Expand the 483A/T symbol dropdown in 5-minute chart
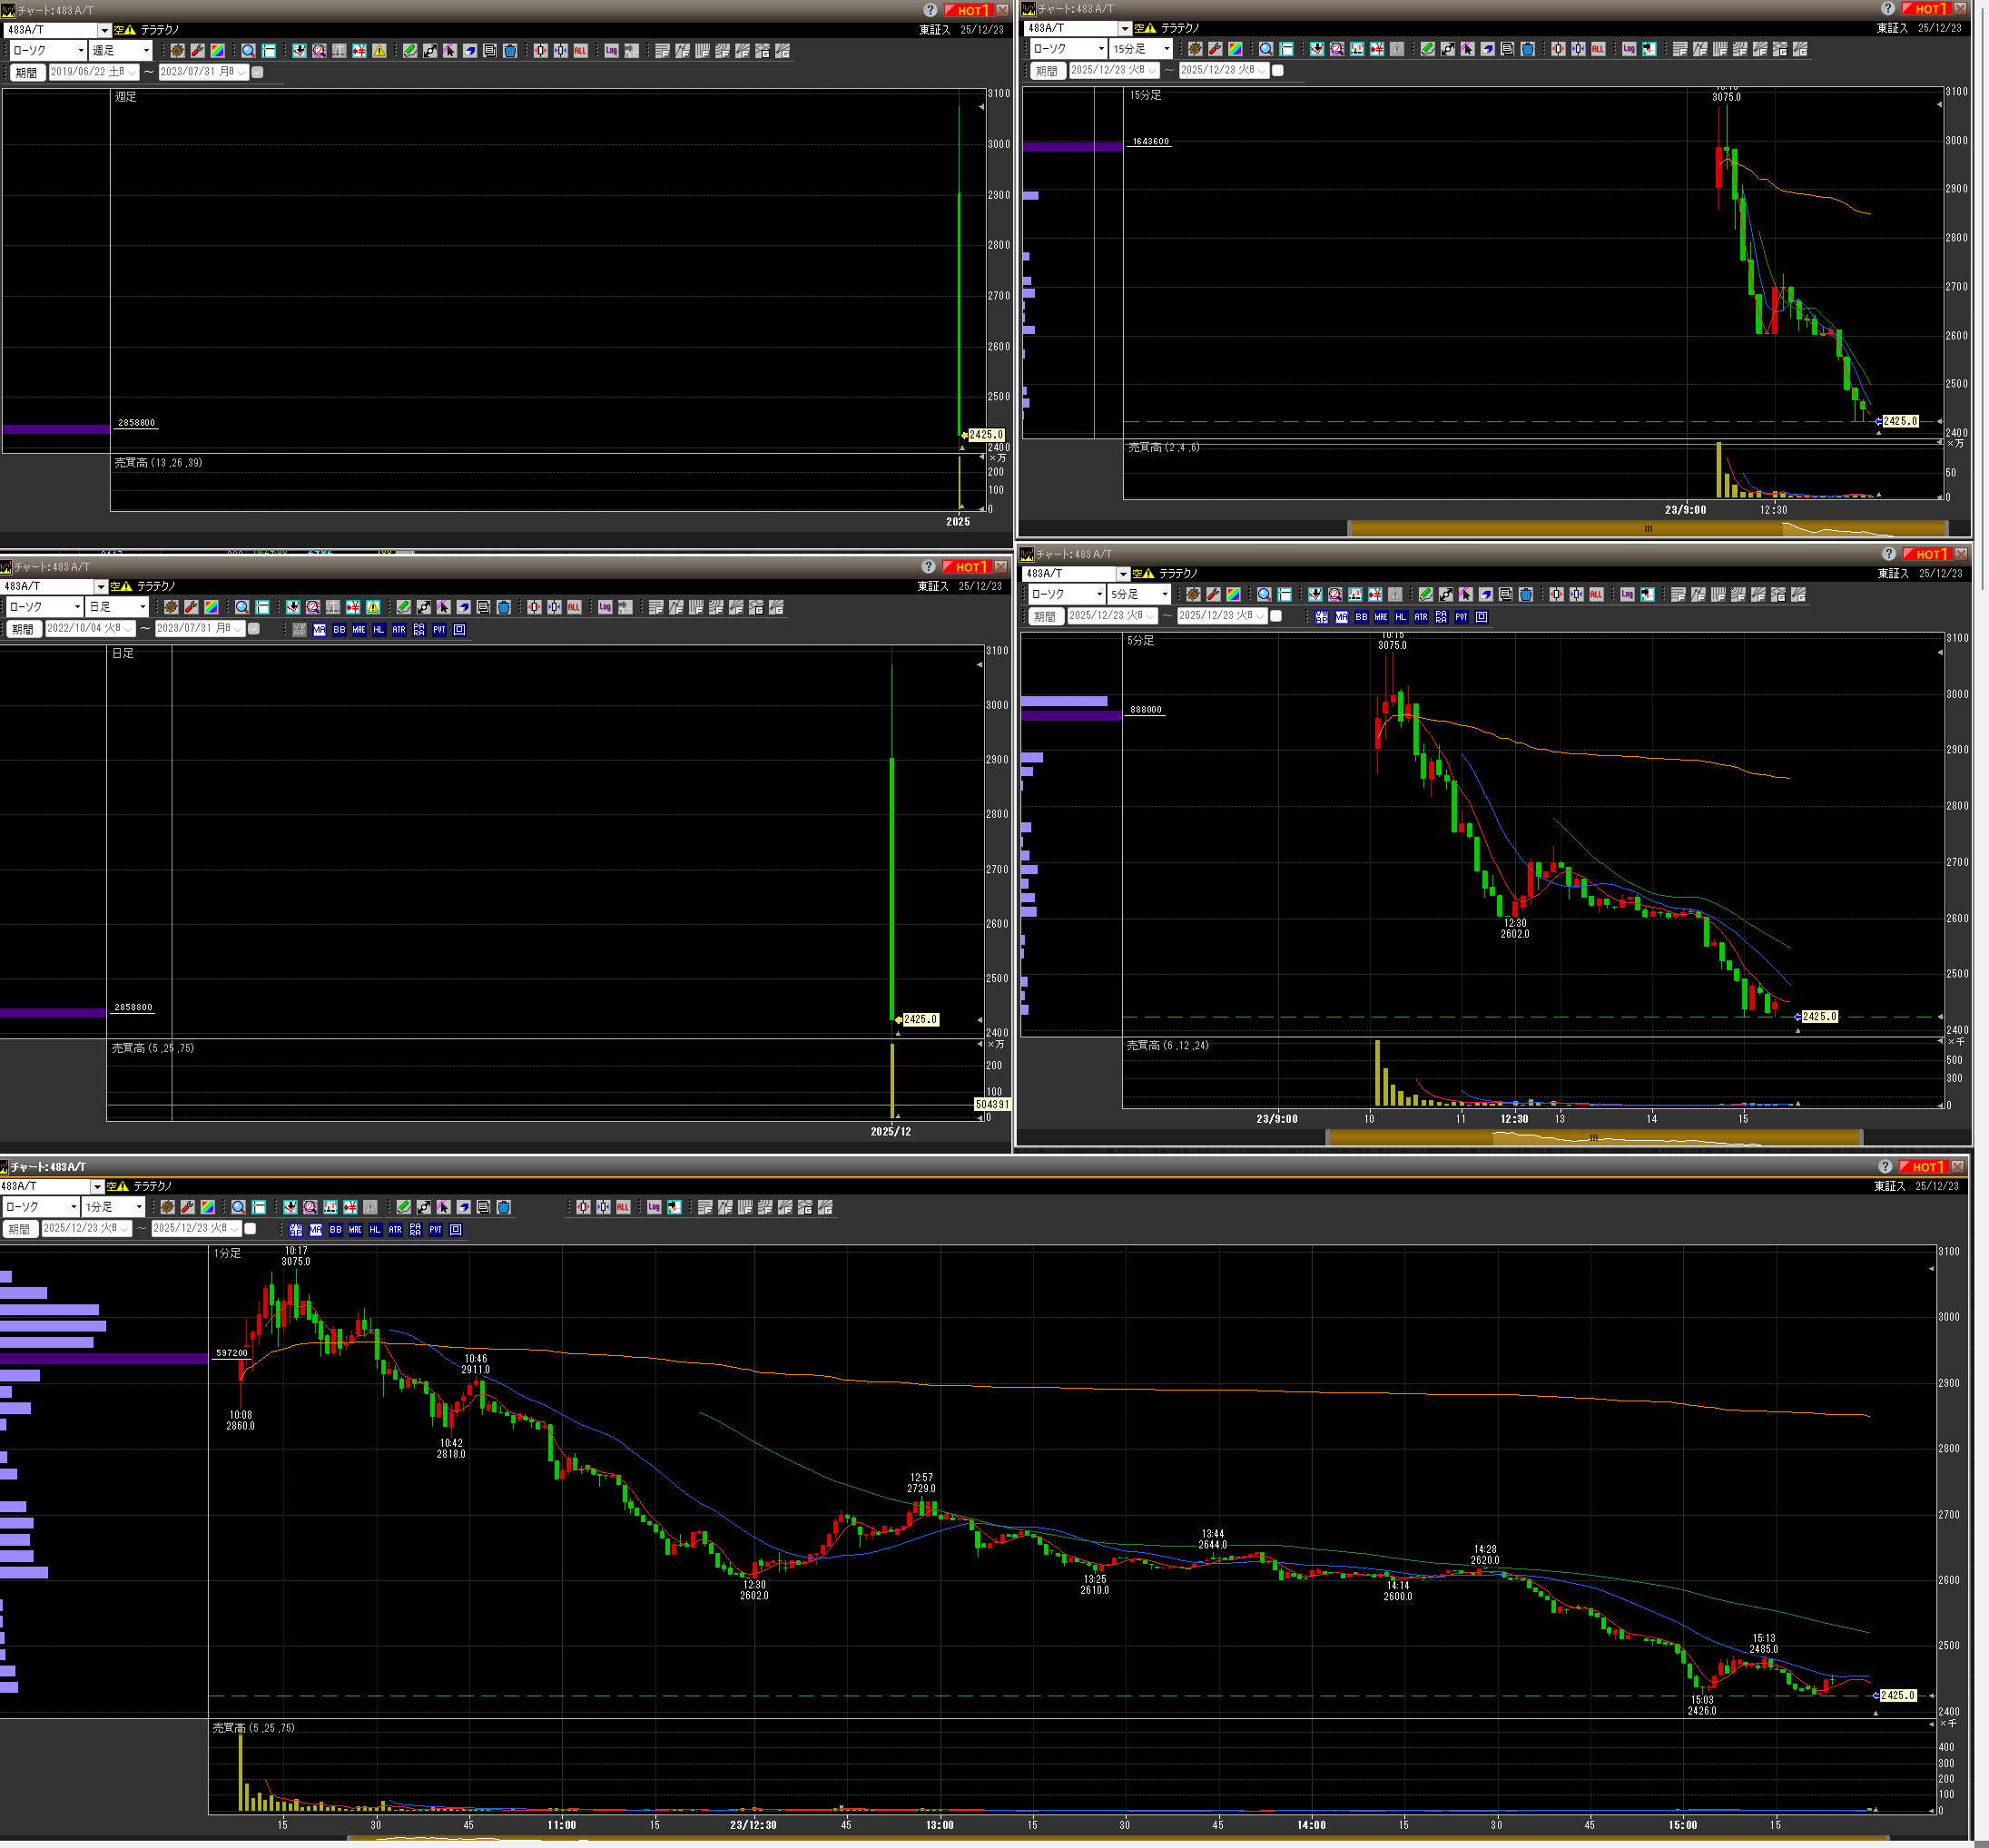Screen dimensions: 1989x1848 pyautogui.click(x=1122, y=574)
